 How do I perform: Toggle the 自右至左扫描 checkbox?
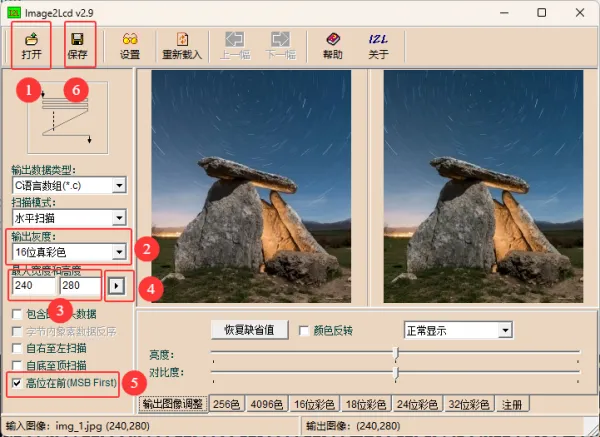(16, 348)
